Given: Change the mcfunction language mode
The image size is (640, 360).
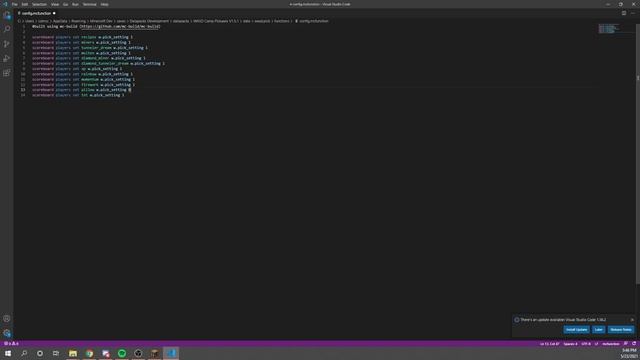Looking at the screenshot, I should click(611, 344).
